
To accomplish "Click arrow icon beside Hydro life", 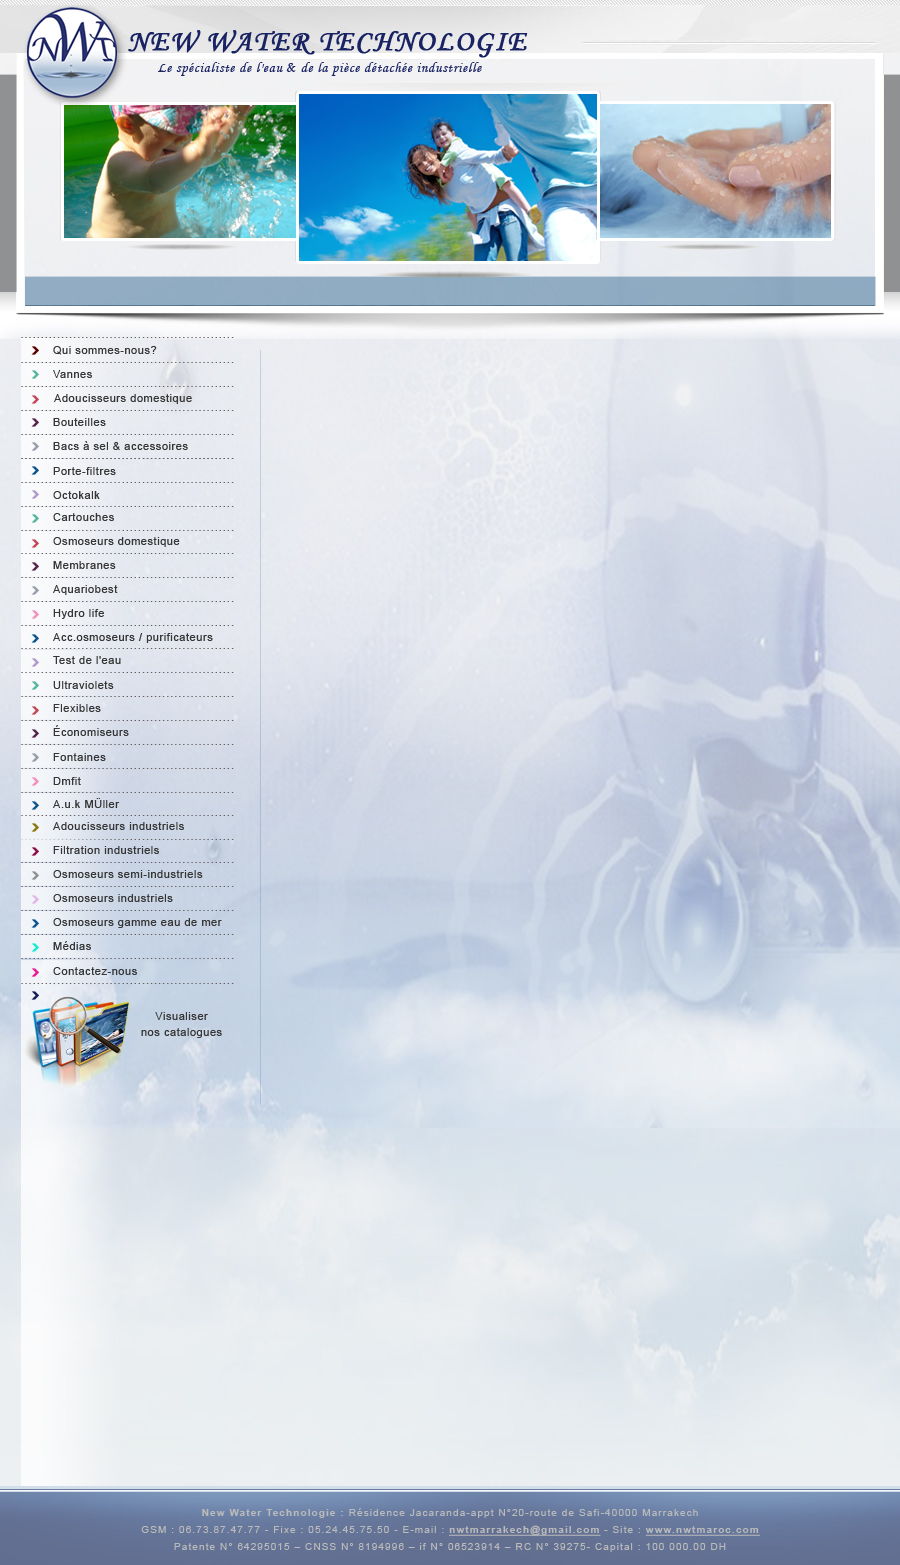I will coord(35,614).
